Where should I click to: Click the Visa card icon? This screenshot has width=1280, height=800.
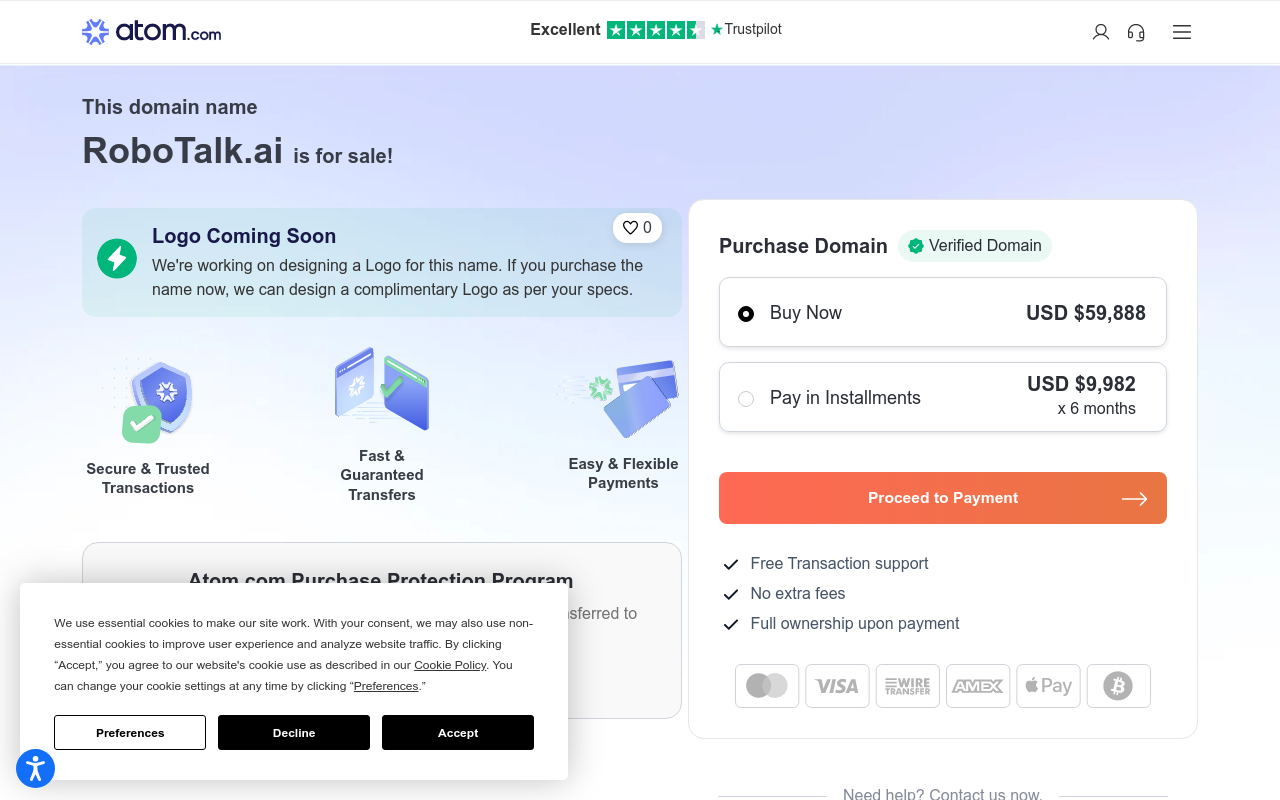[x=837, y=686]
